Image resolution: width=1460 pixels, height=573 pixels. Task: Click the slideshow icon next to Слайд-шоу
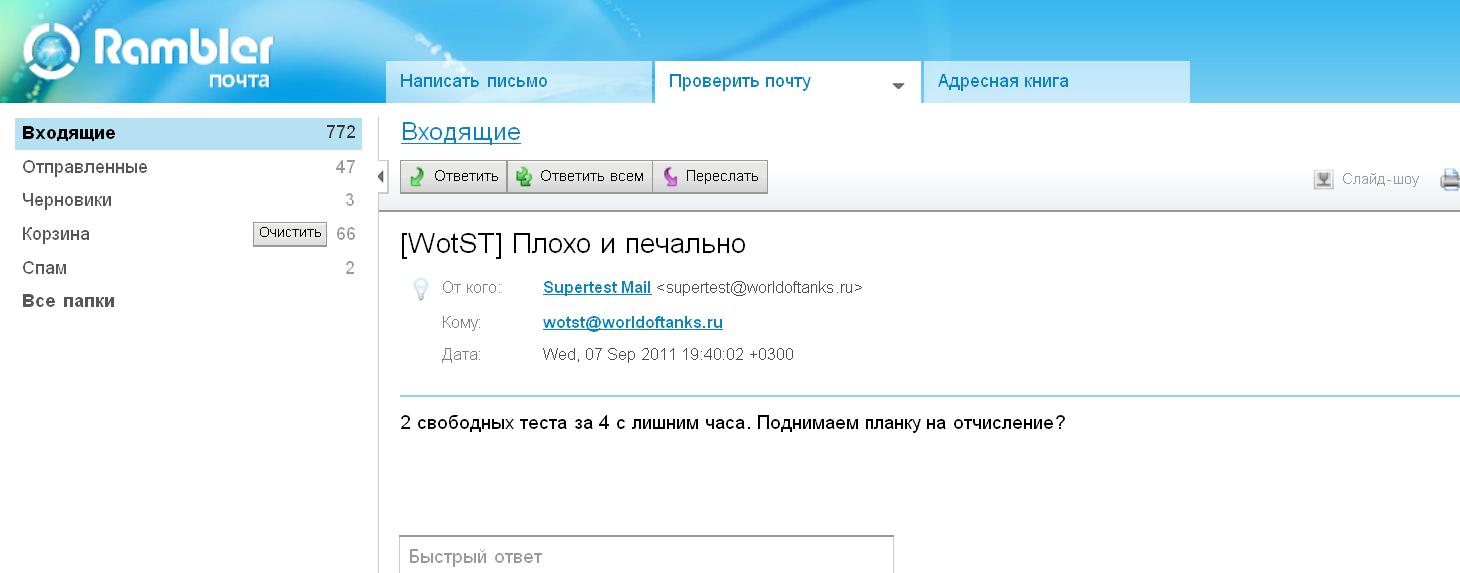pyautogui.click(x=1323, y=180)
